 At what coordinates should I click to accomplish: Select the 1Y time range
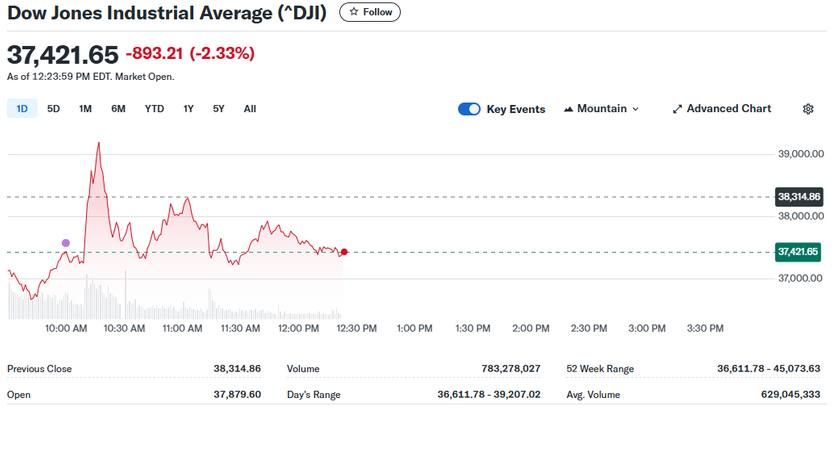click(188, 109)
